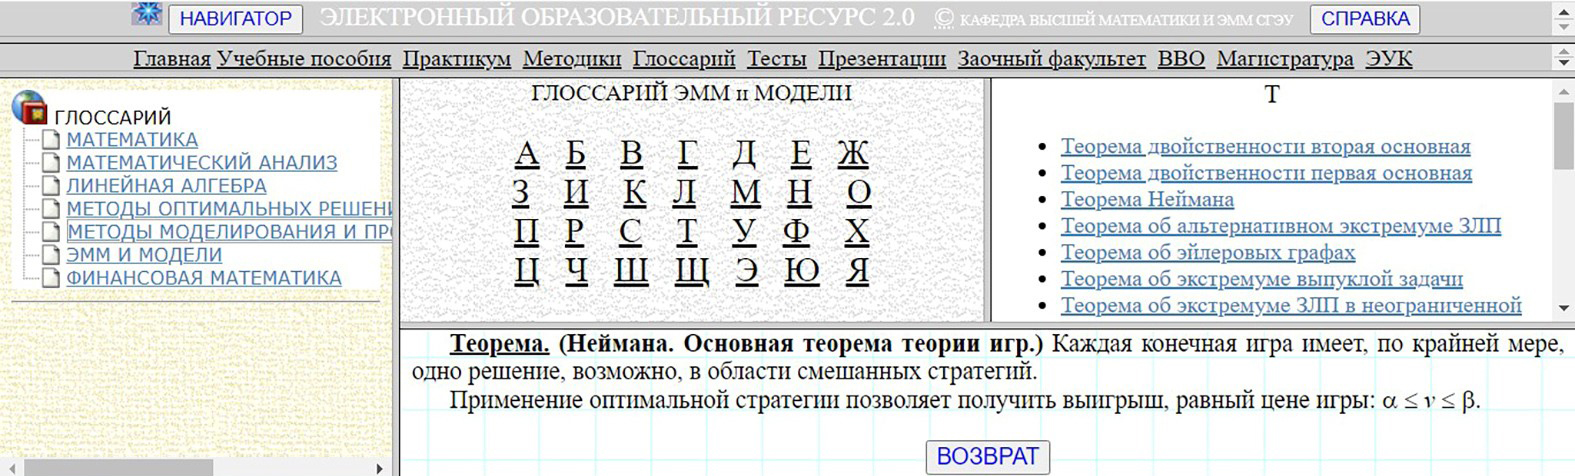Go to the Презентации menu item
The height and width of the screenshot is (476, 1575).
(881, 59)
